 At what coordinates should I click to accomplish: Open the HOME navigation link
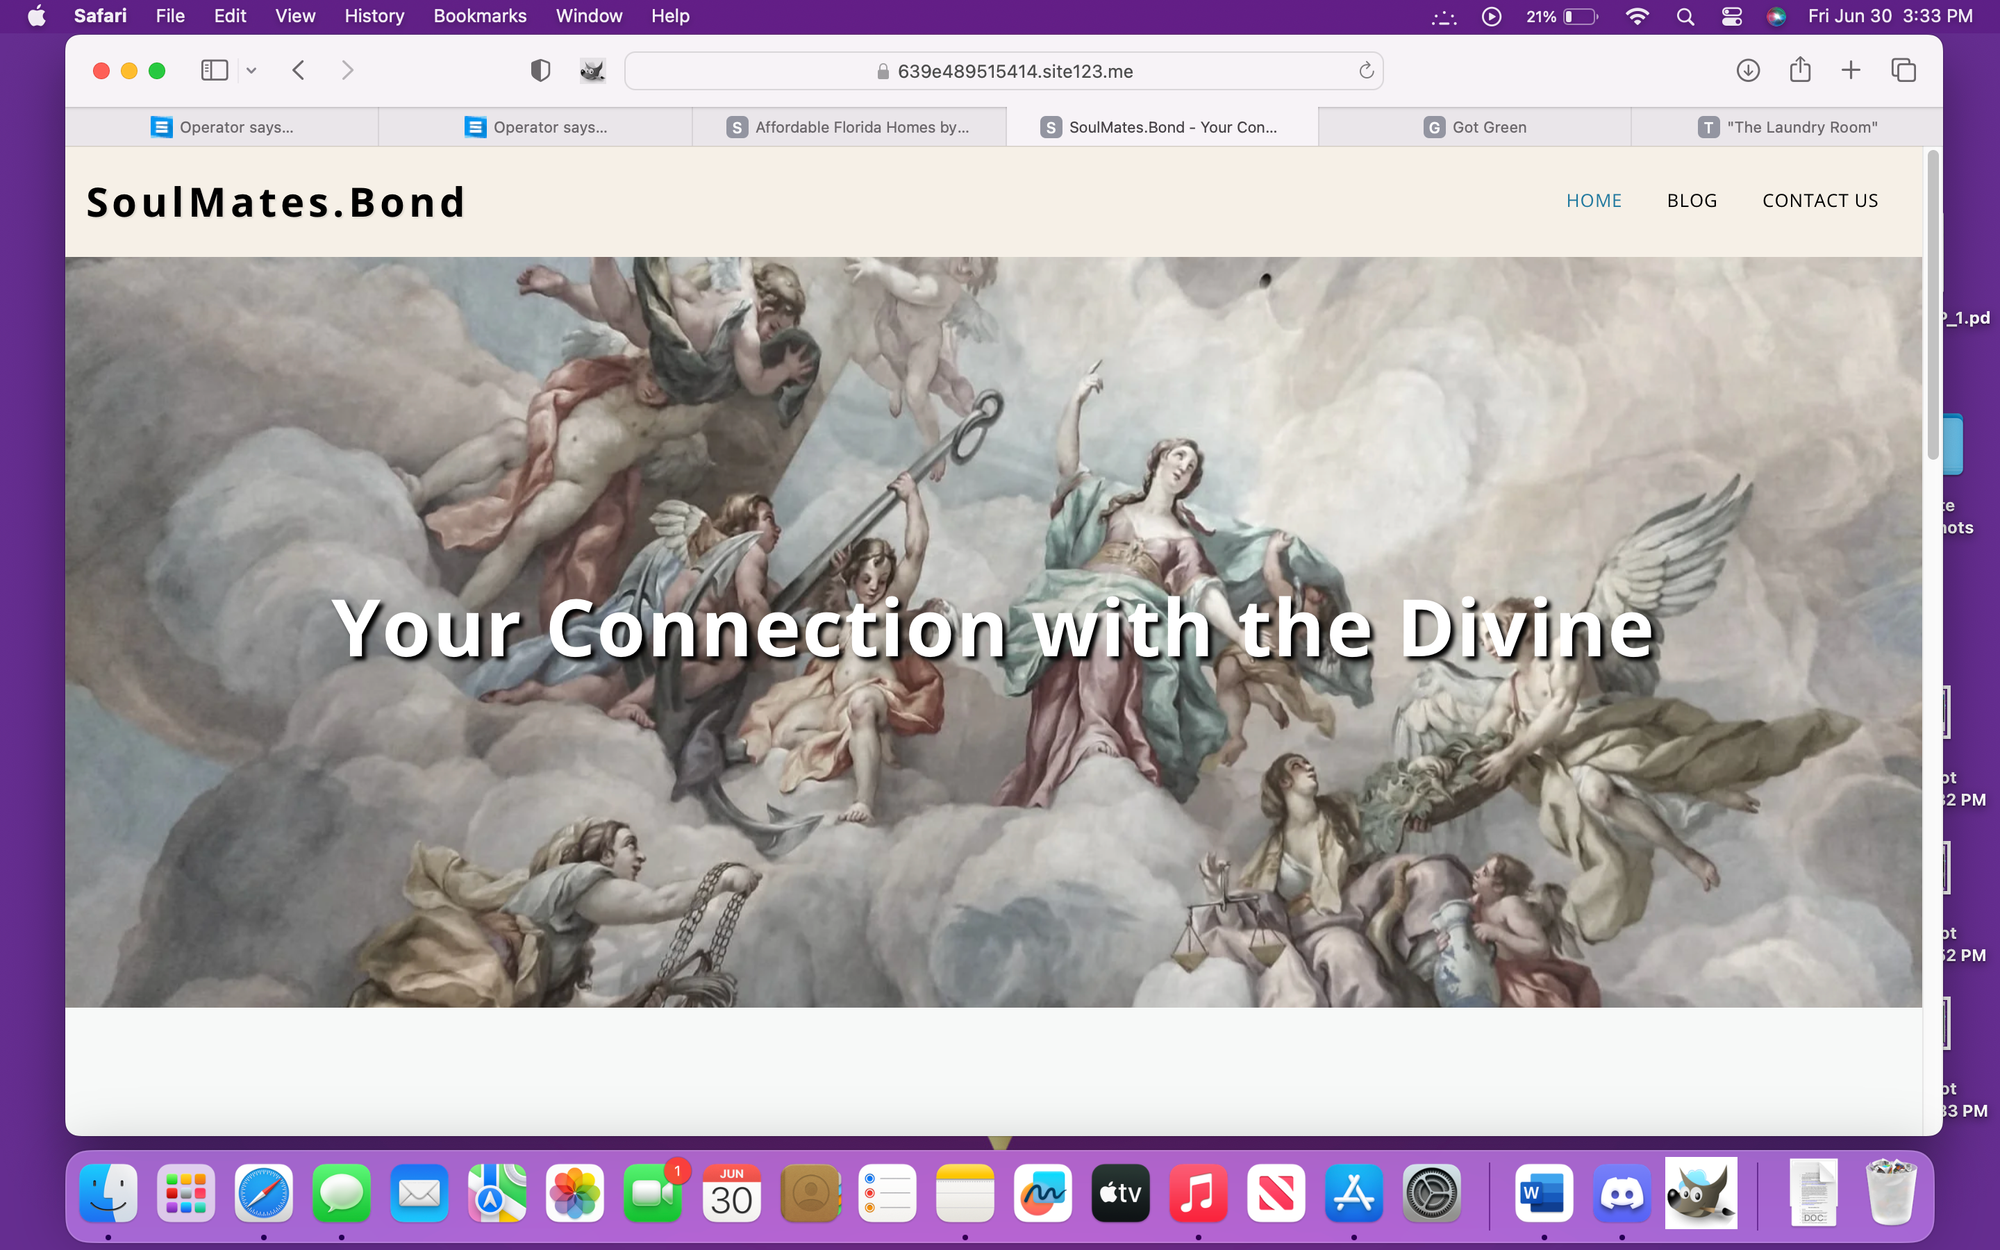tap(1594, 200)
